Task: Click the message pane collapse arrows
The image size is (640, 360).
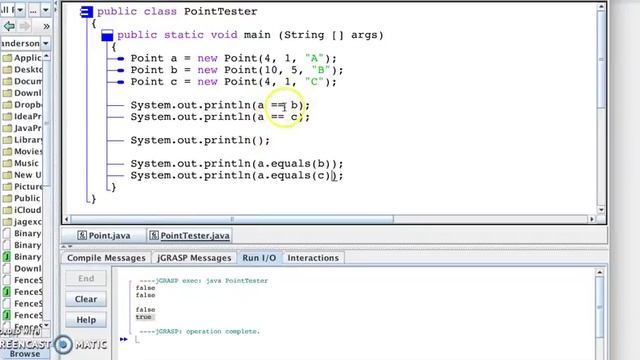Action: (x=67, y=247)
